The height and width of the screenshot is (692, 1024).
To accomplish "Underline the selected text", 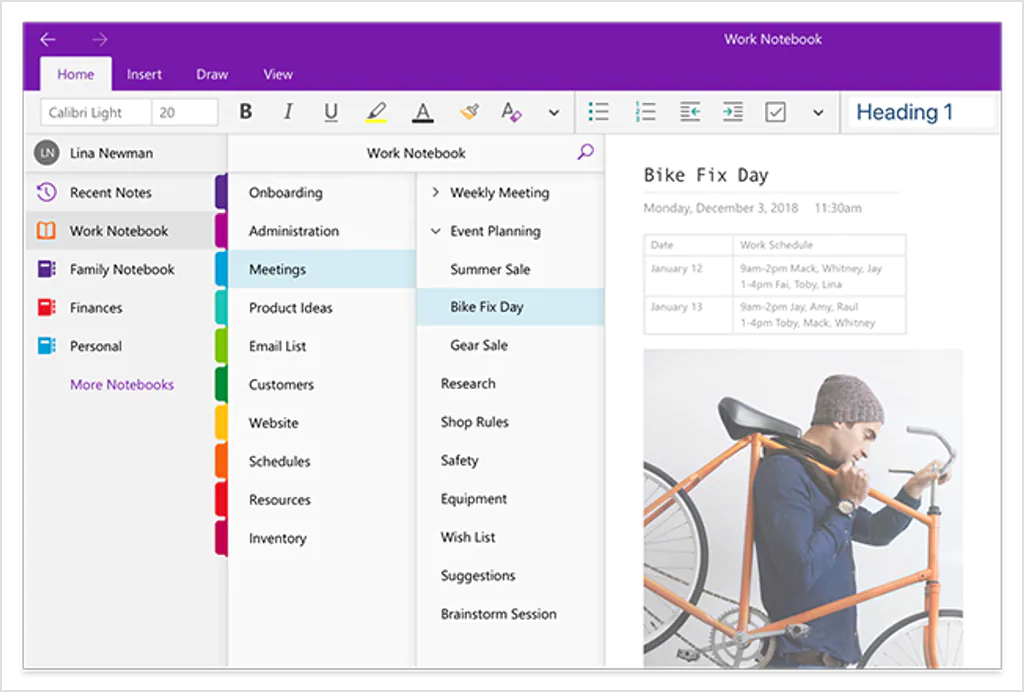I will [x=331, y=111].
